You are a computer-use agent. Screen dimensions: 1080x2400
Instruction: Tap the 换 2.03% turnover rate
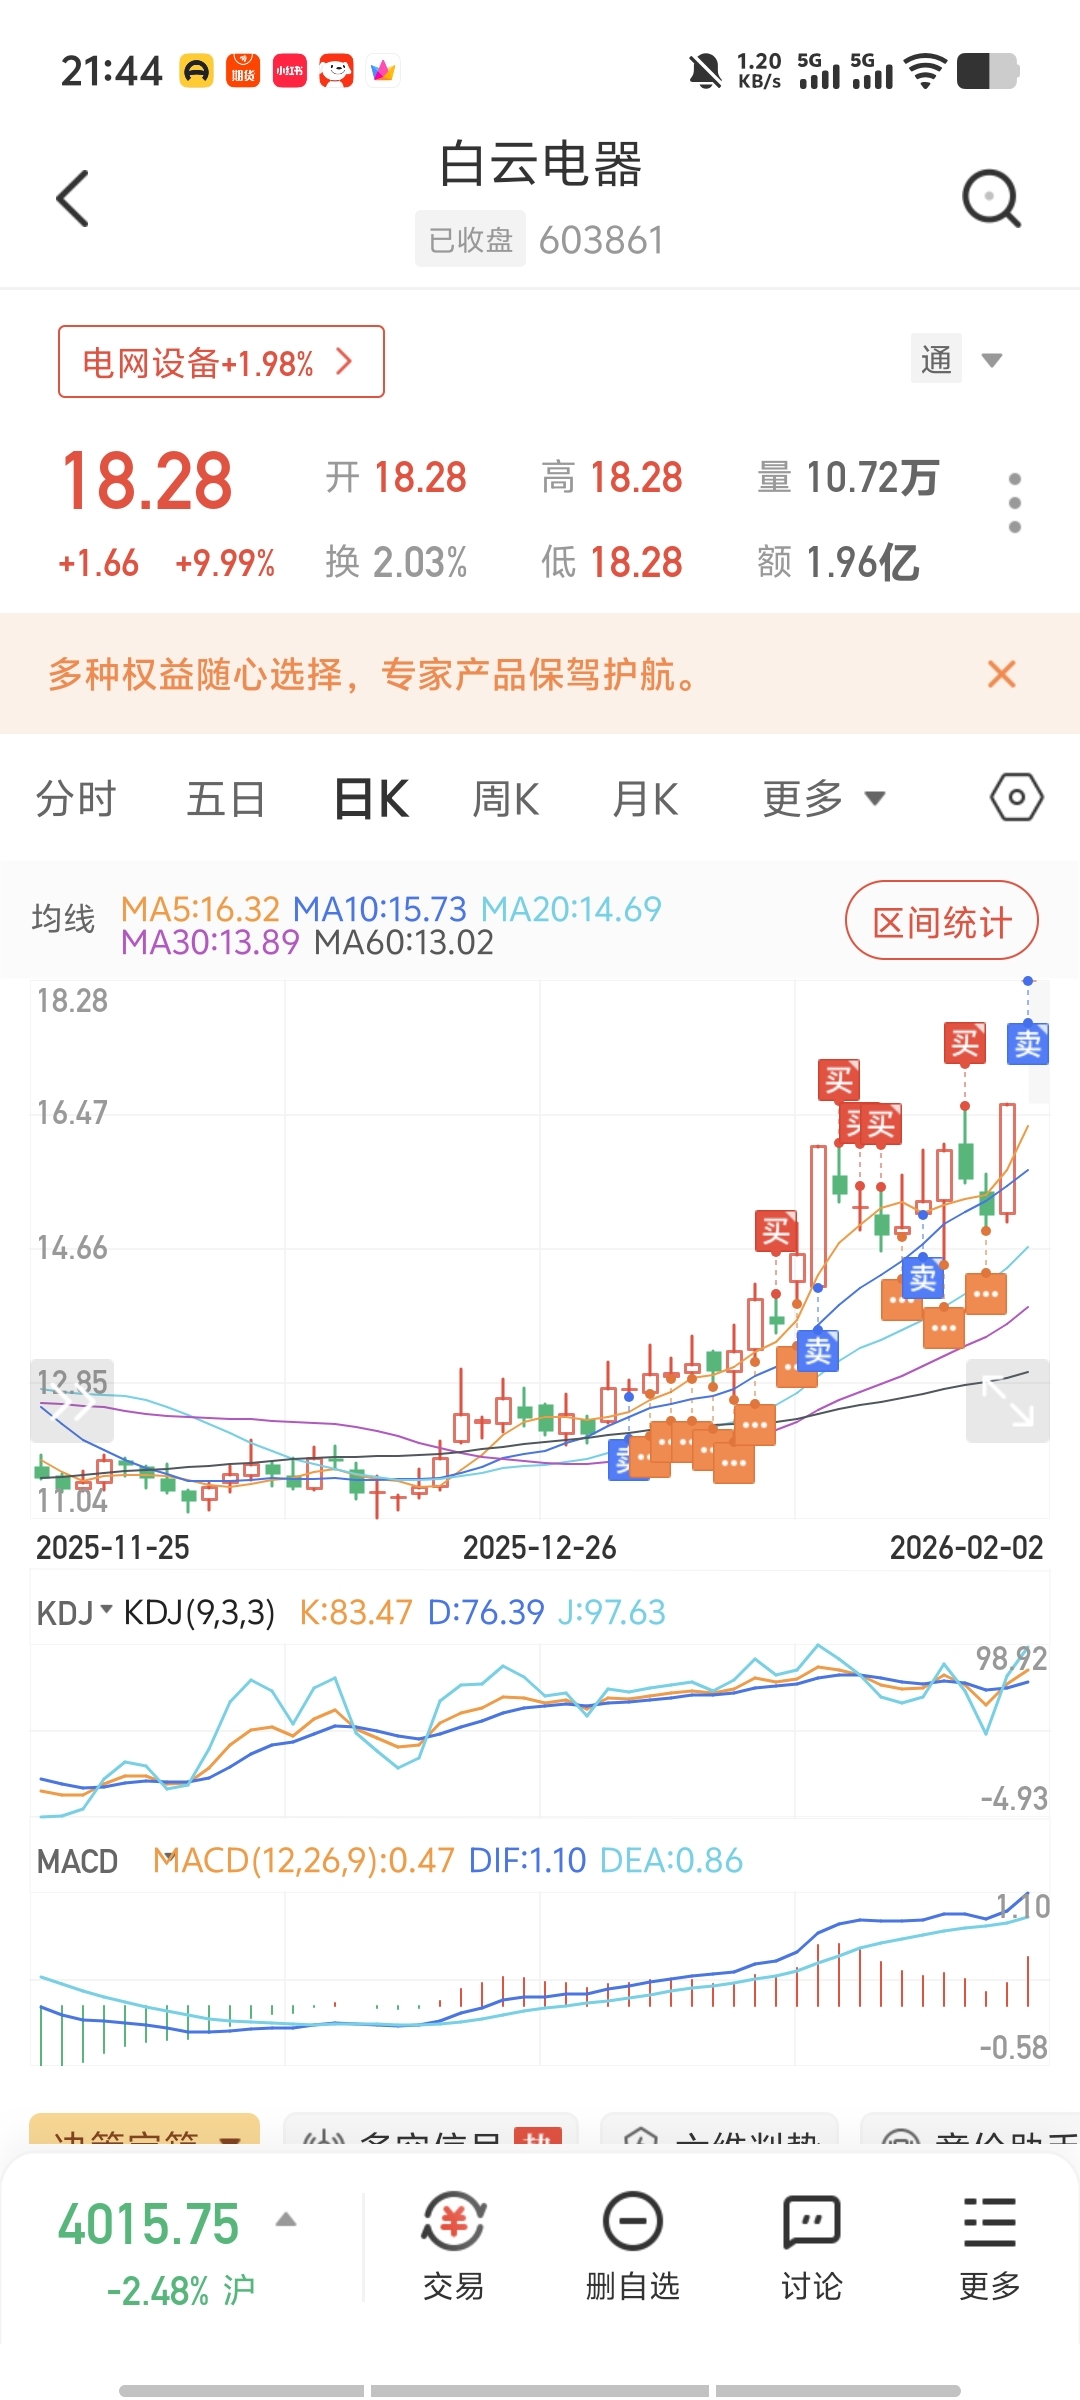coord(396,562)
